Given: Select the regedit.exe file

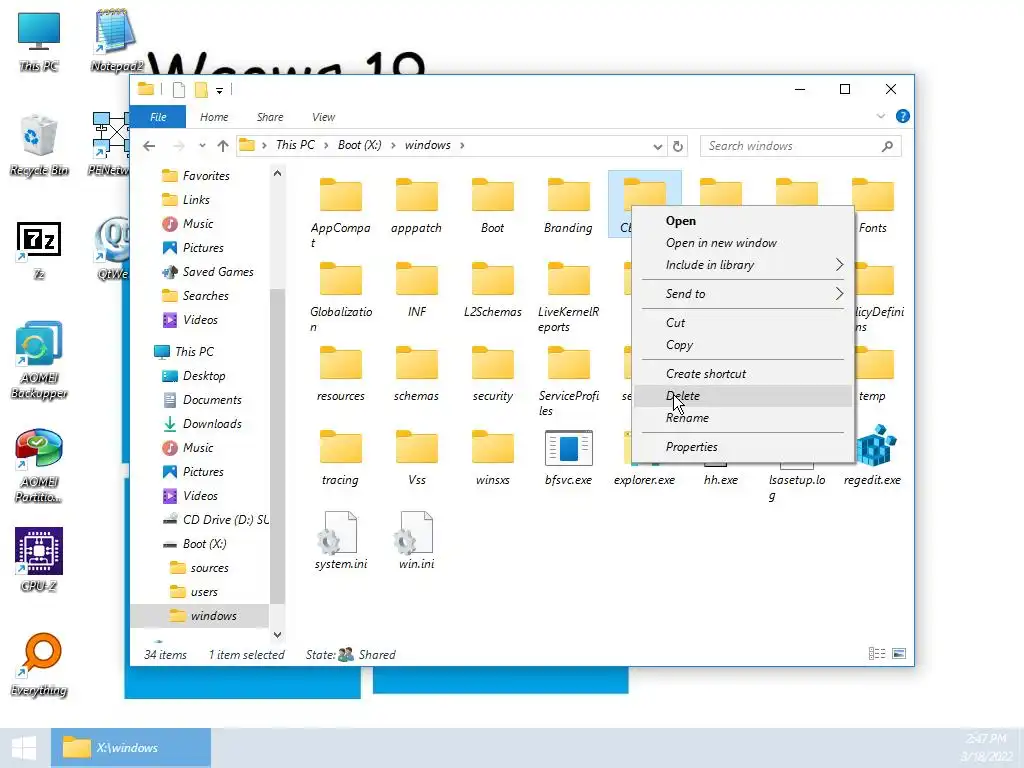Looking at the screenshot, I should click(872, 456).
